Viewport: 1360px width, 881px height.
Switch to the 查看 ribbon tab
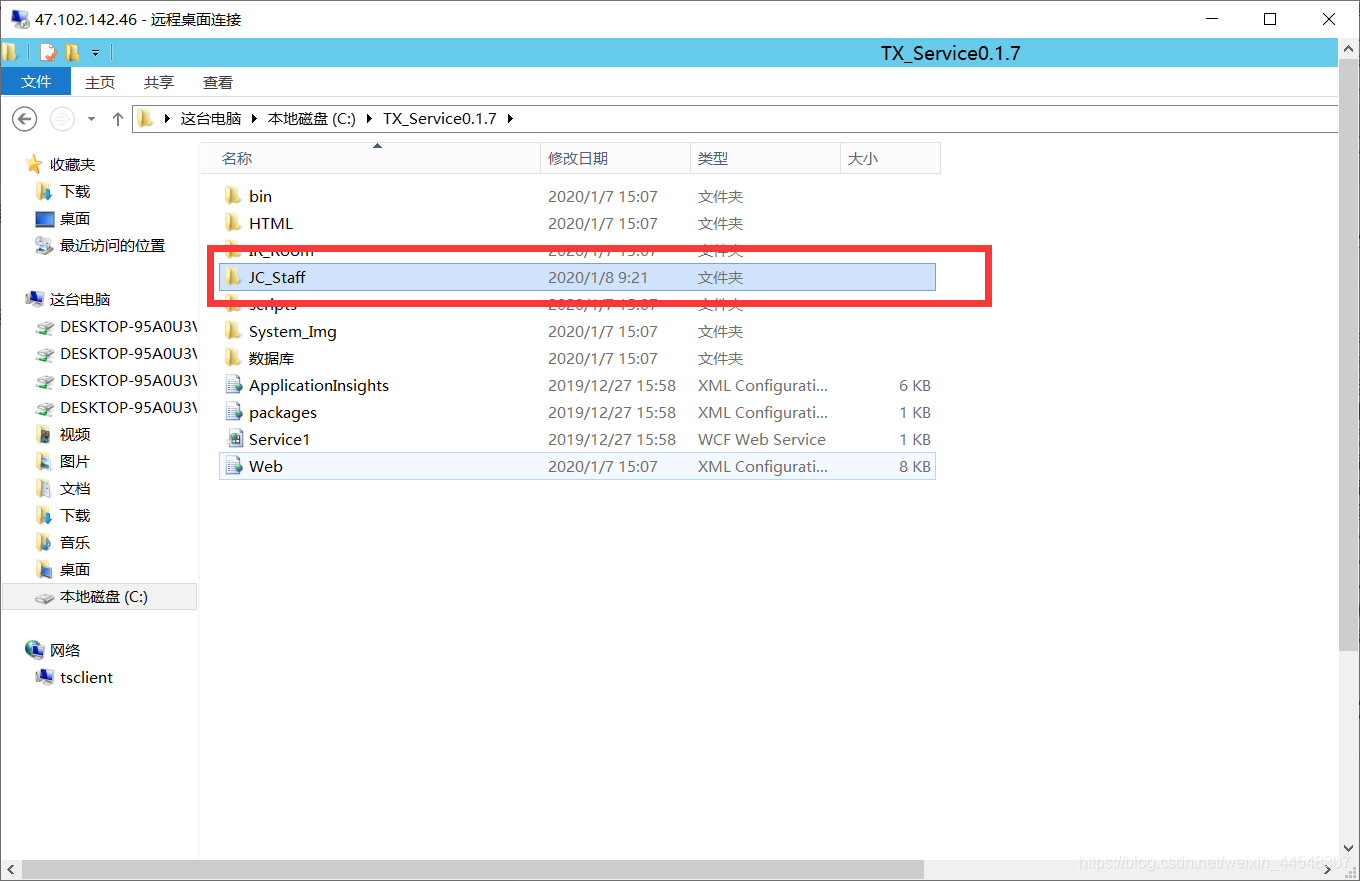click(218, 83)
